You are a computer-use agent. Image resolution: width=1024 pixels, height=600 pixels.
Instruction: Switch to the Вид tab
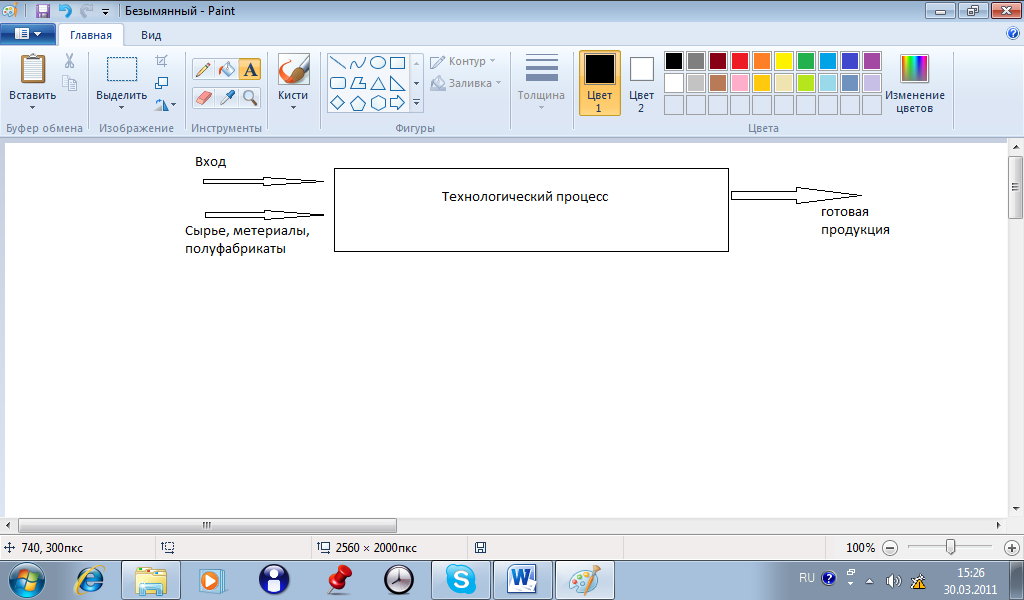(x=151, y=35)
